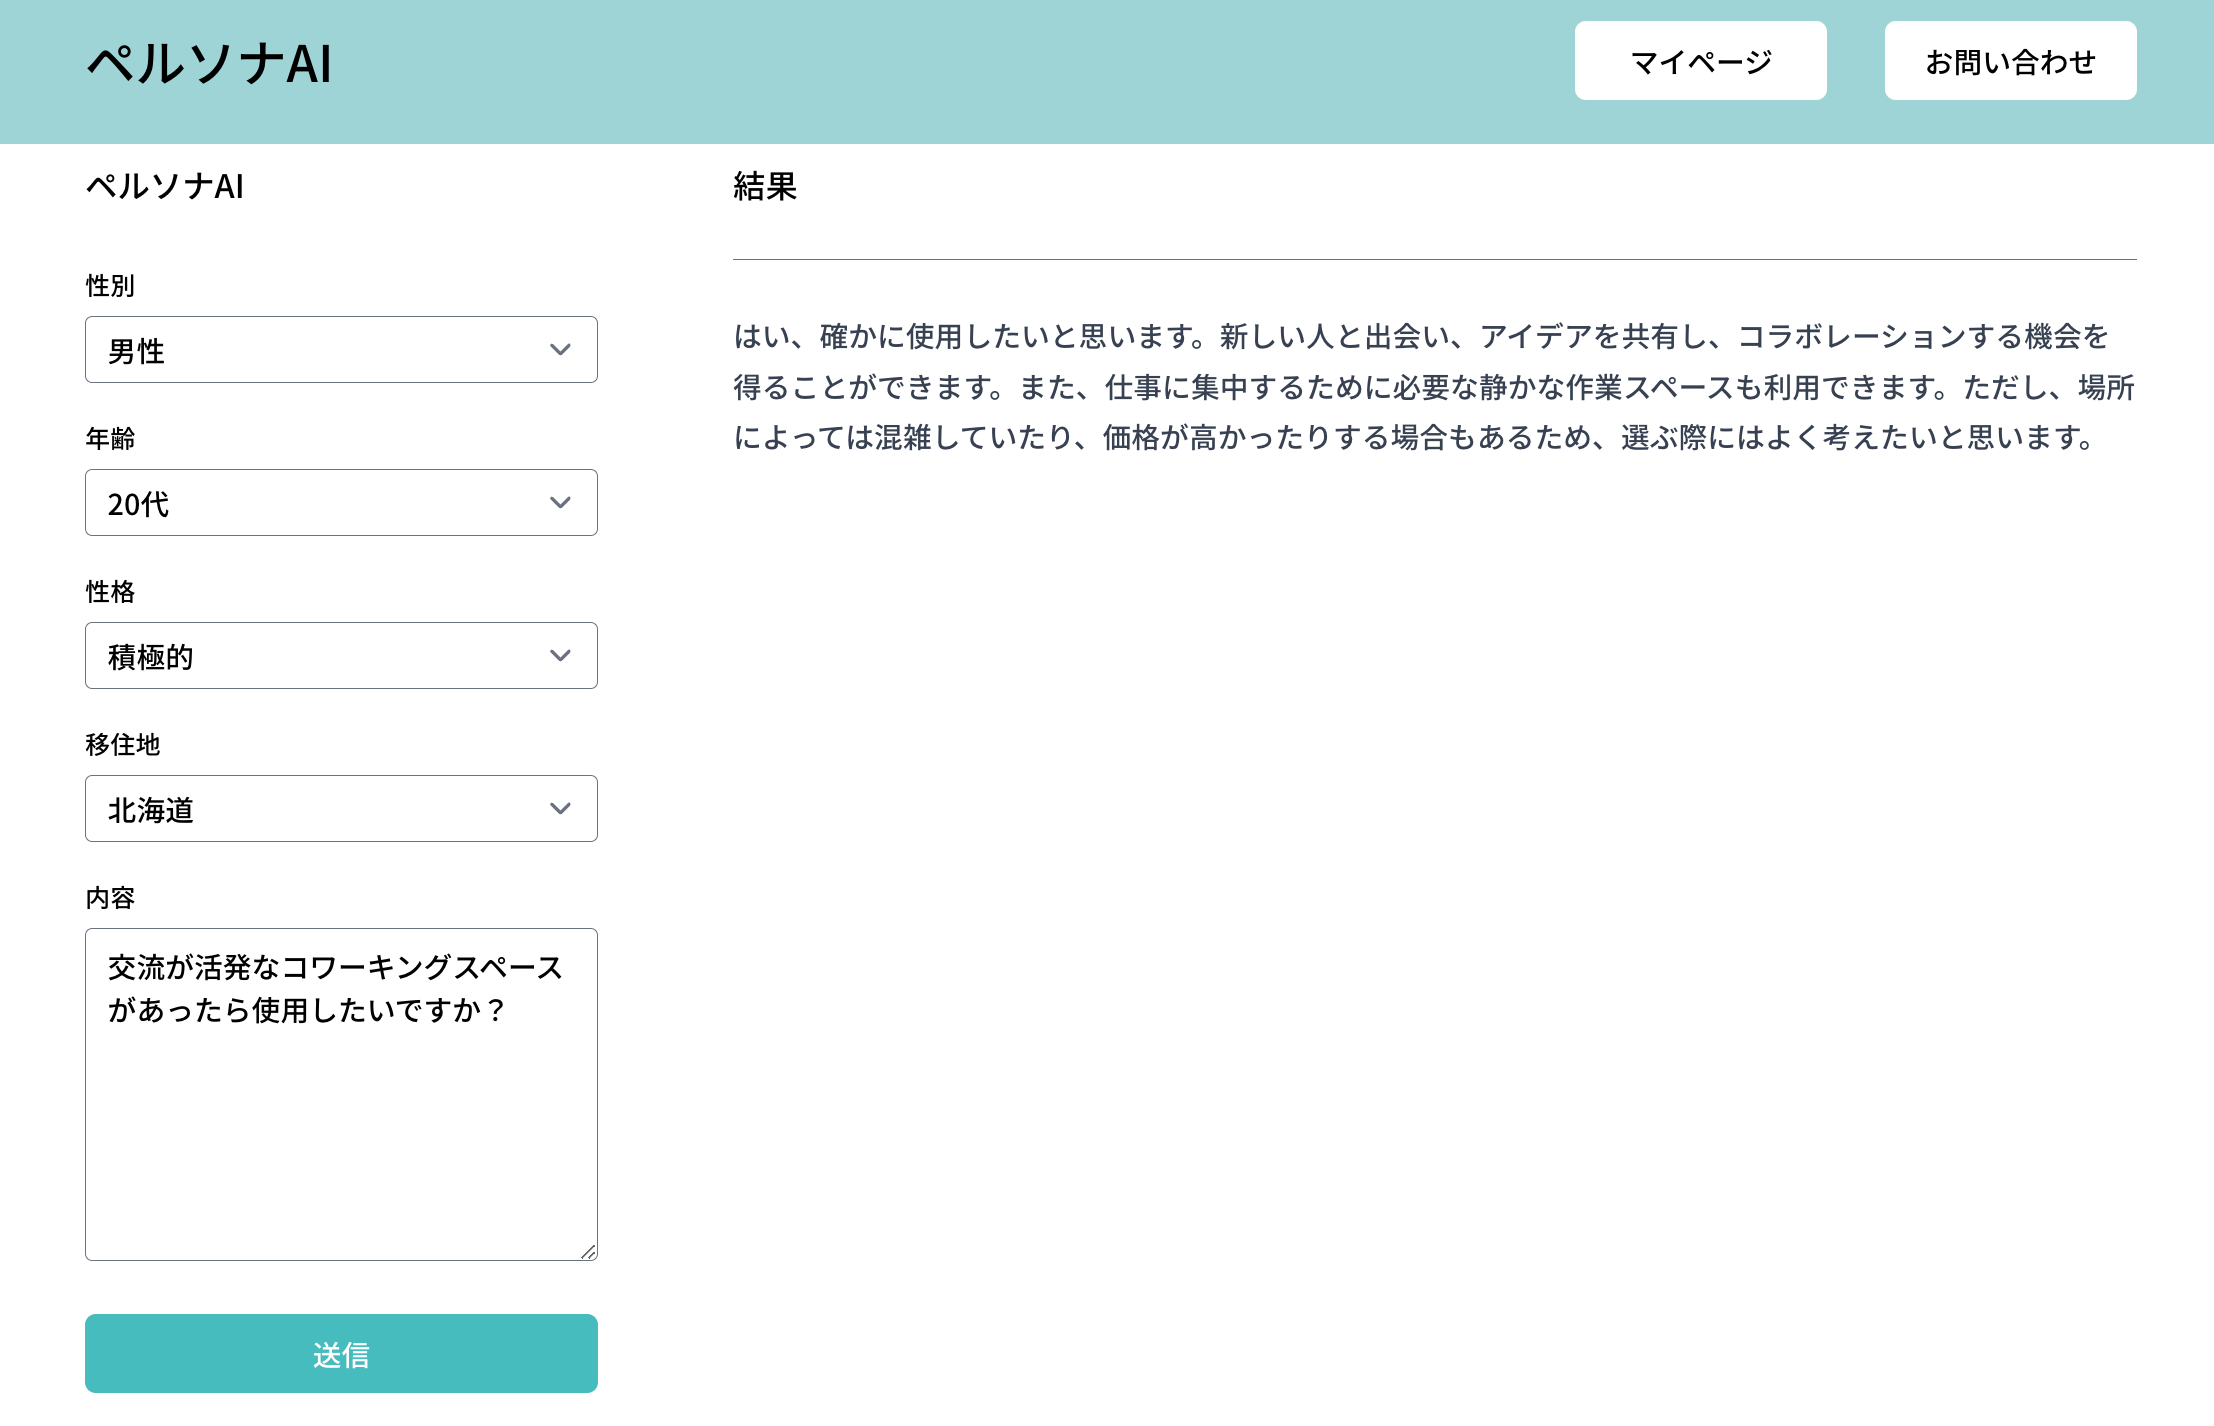2214x1426 pixels.
Task: Click the chevron icon on the 年齢 selector
Action: click(x=560, y=503)
